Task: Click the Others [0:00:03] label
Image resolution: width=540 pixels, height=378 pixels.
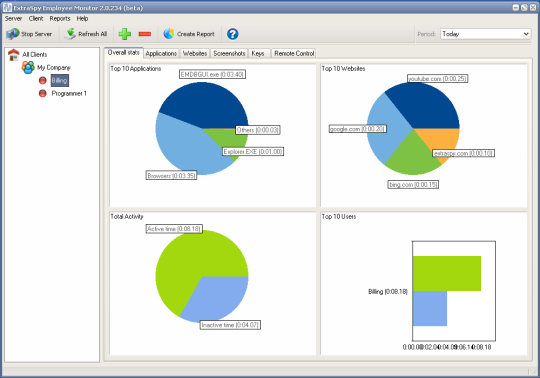Action: tap(258, 130)
